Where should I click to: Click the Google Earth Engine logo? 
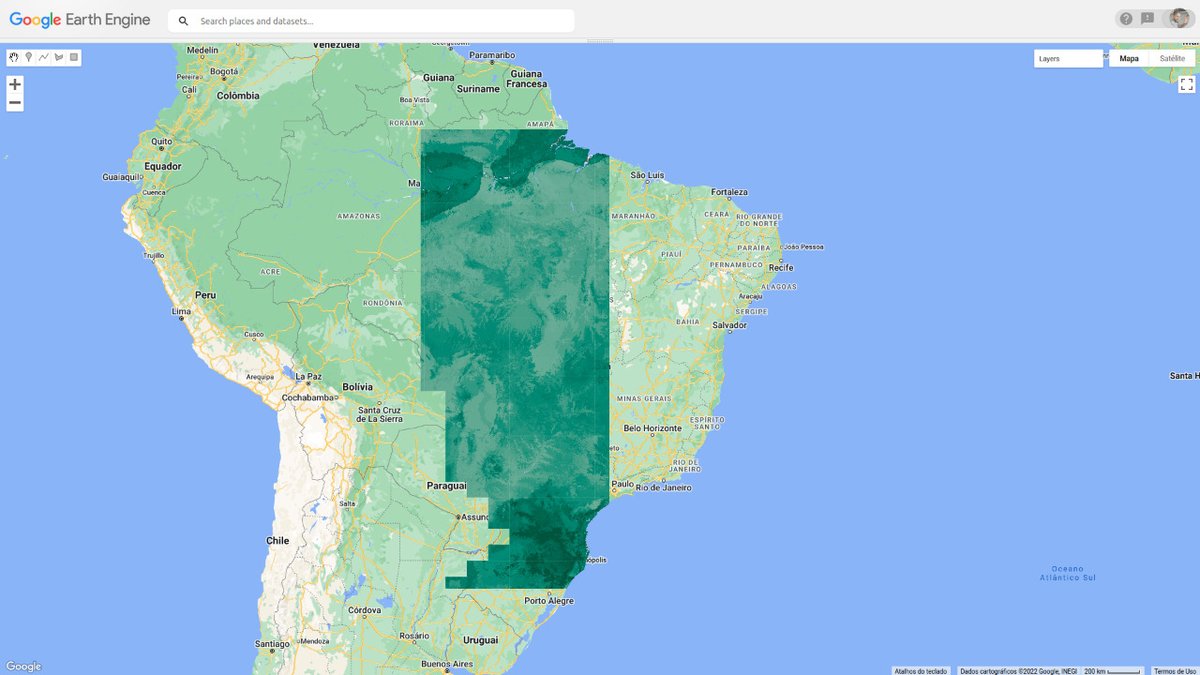click(x=80, y=20)
